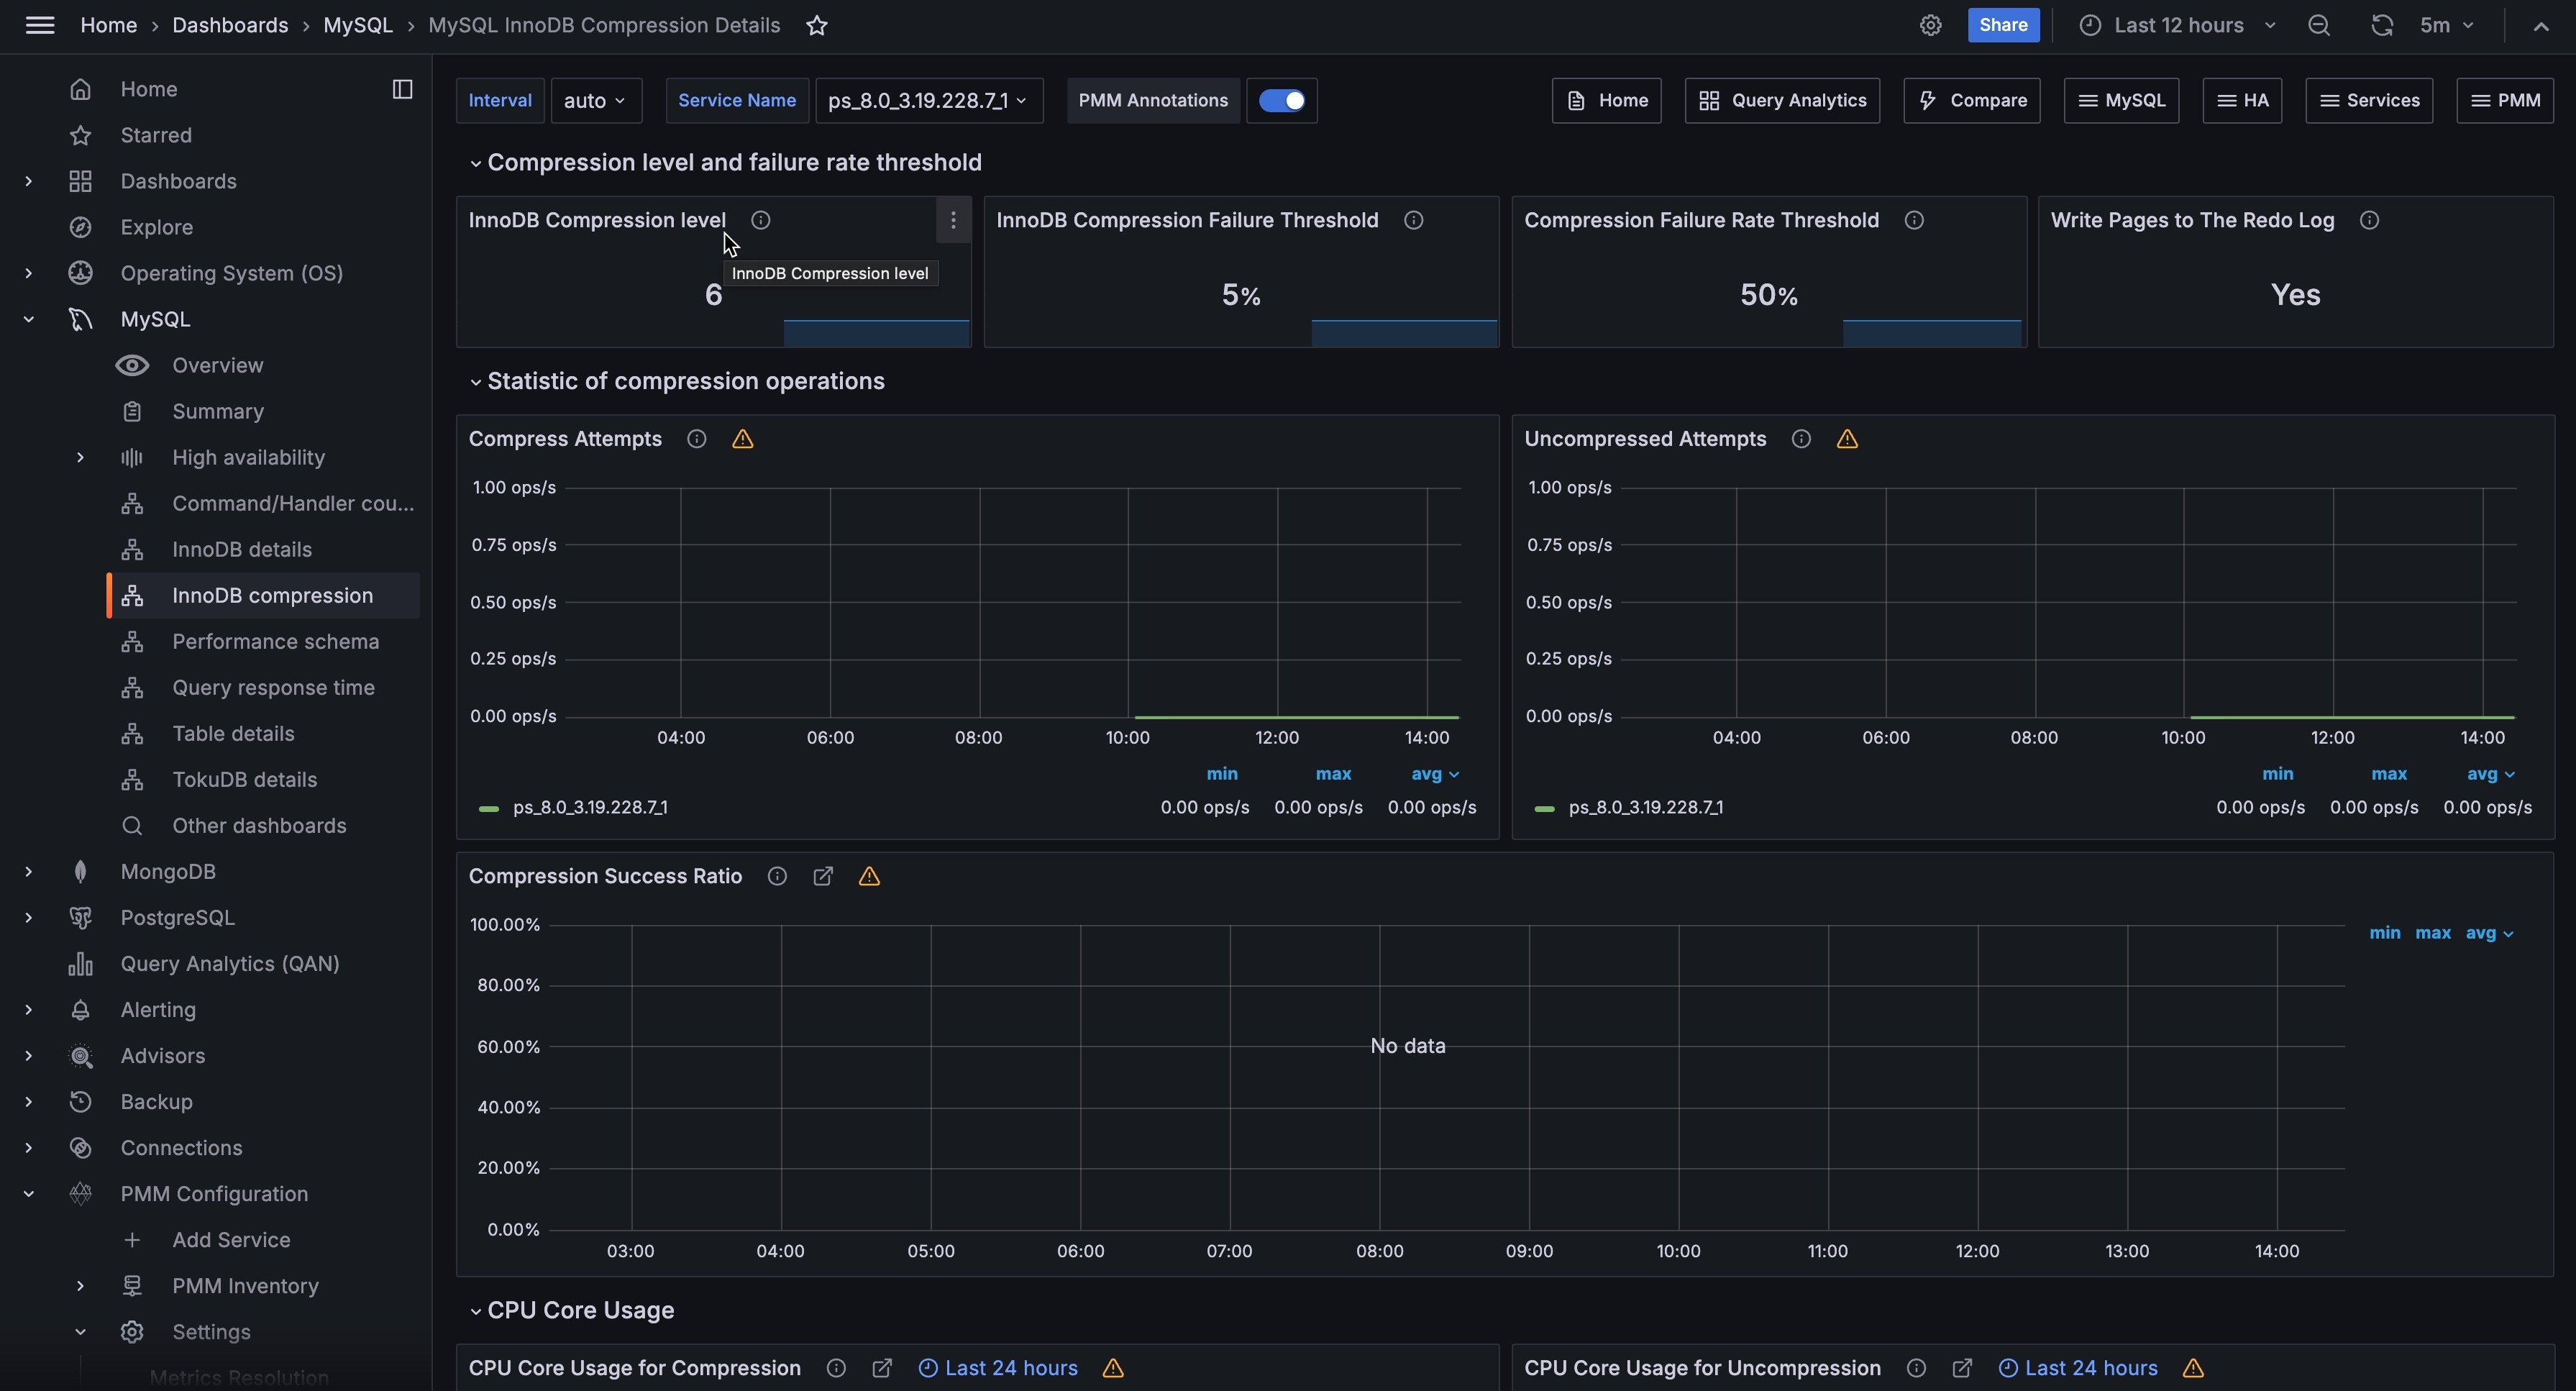Click the Query Analytics link button
2576x1391 pixels.
(x=1781, y=101)
